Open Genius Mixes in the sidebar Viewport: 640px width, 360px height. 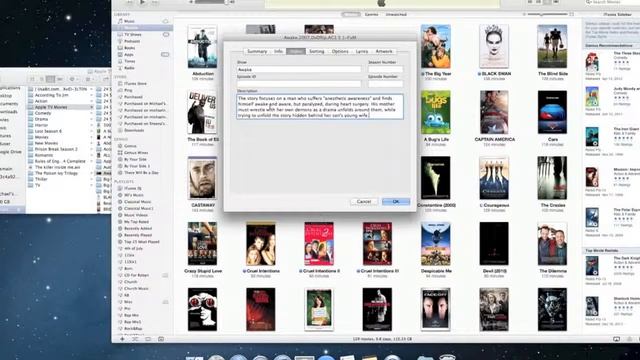[136, 153]
